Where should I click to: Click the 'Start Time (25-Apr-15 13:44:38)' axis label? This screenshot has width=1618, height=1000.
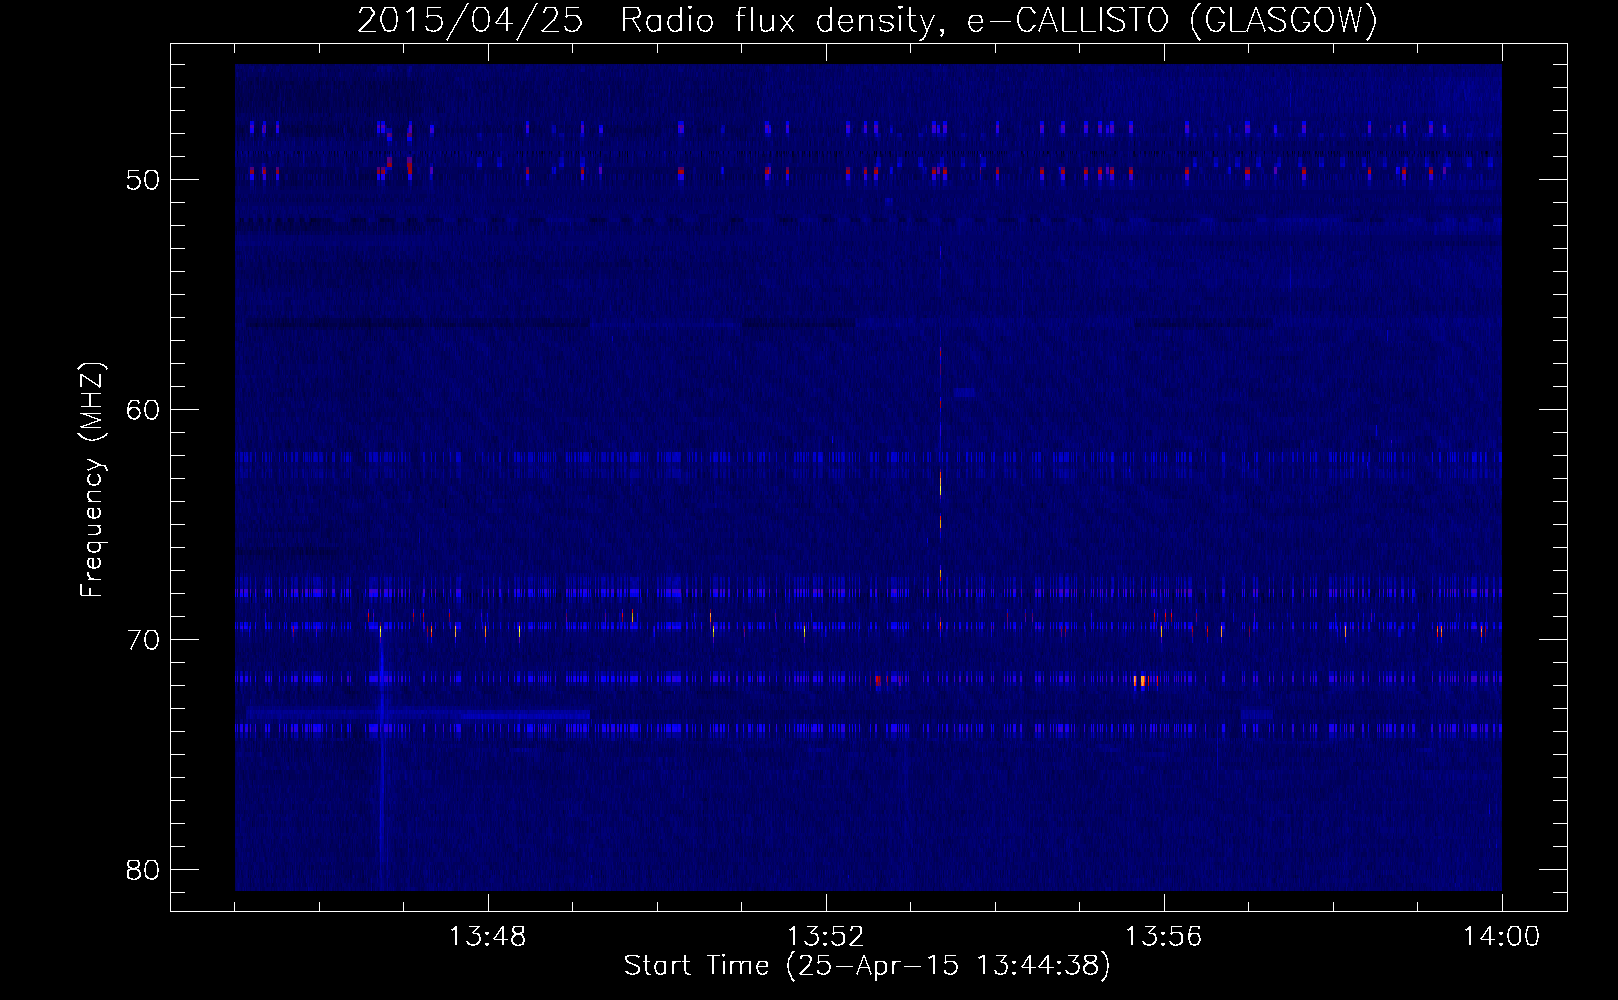pyautogui.click(x=867, y=966)
